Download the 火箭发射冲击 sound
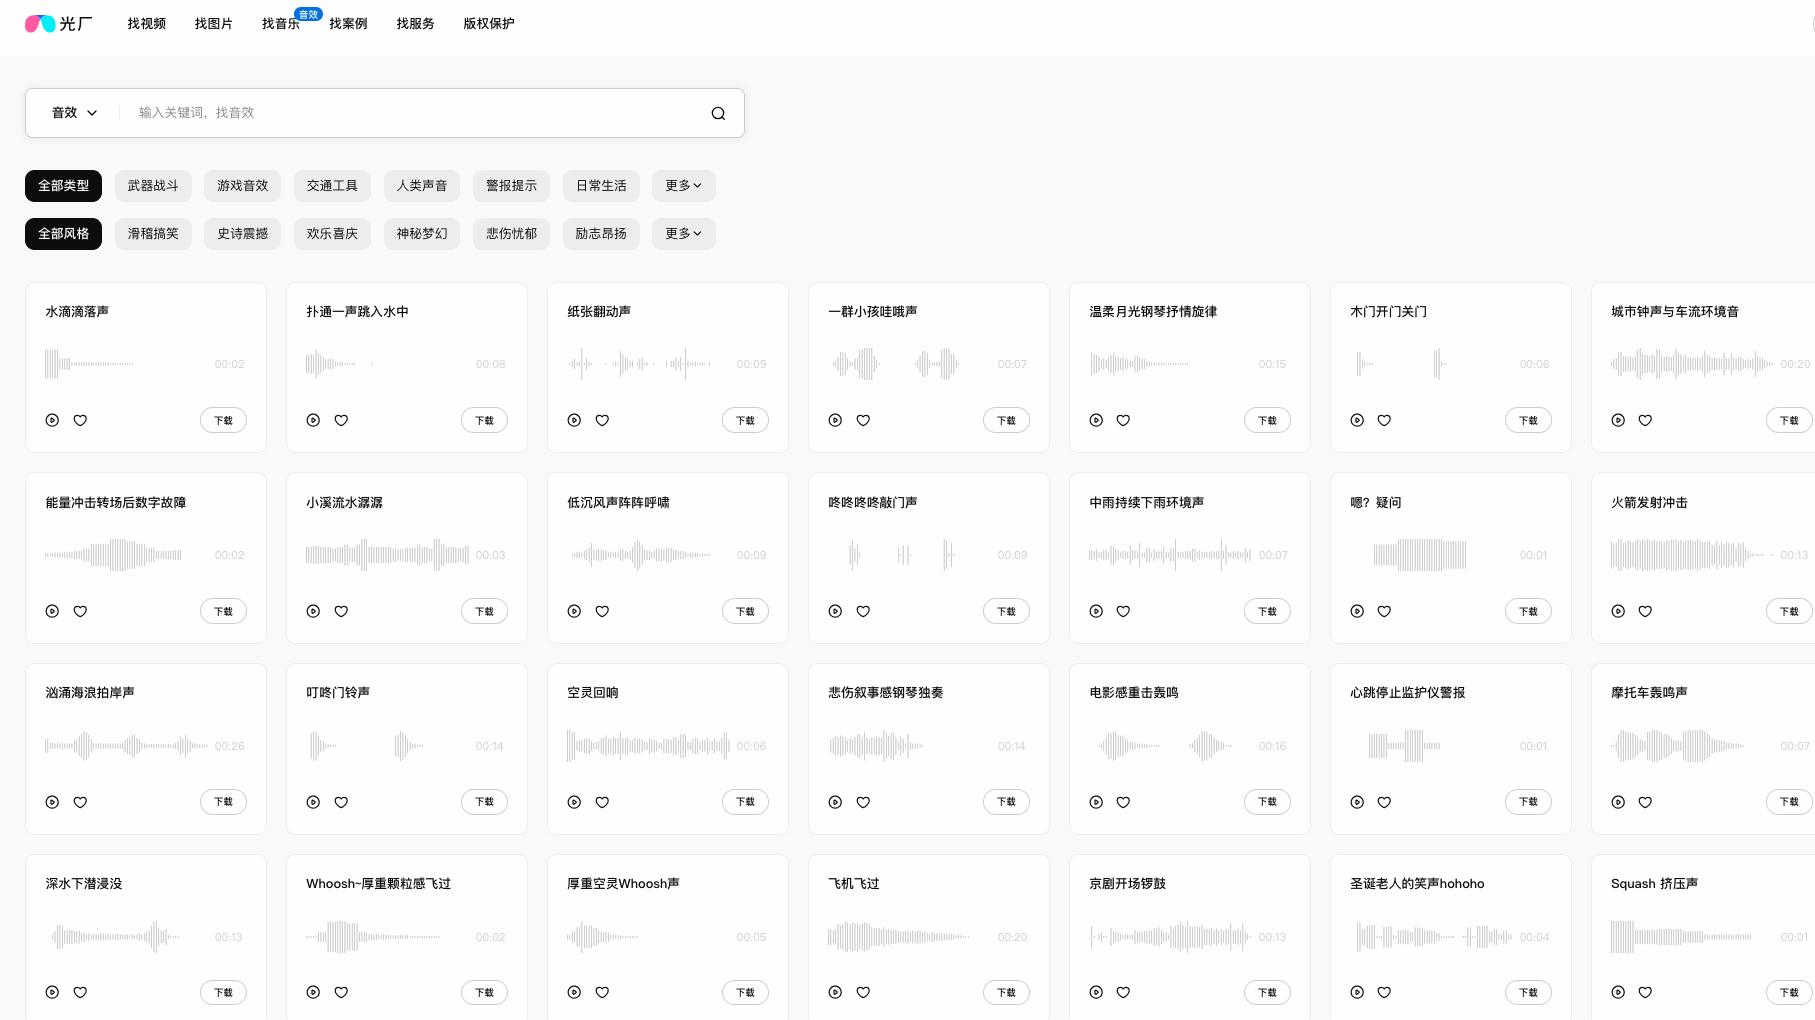Image resolution: width=1815 pixels, height=1020 pixels. (x=1789, y=611)
